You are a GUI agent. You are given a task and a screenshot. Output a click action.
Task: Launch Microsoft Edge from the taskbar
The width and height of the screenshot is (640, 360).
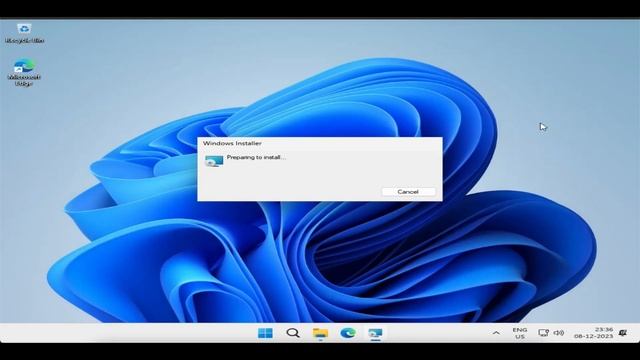[348, 333]
